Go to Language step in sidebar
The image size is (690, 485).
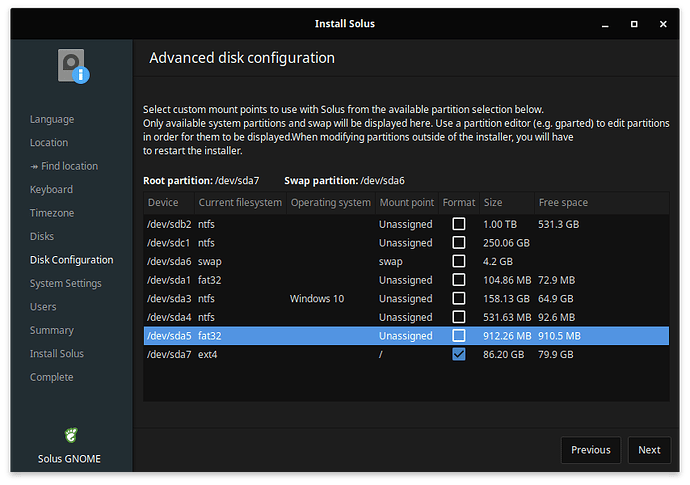(52, 119)
